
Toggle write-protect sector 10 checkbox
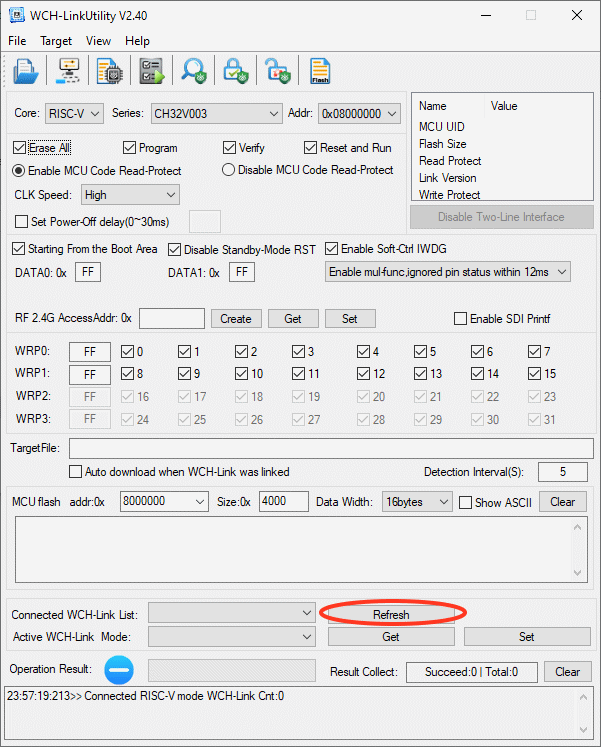coord(241,374)
